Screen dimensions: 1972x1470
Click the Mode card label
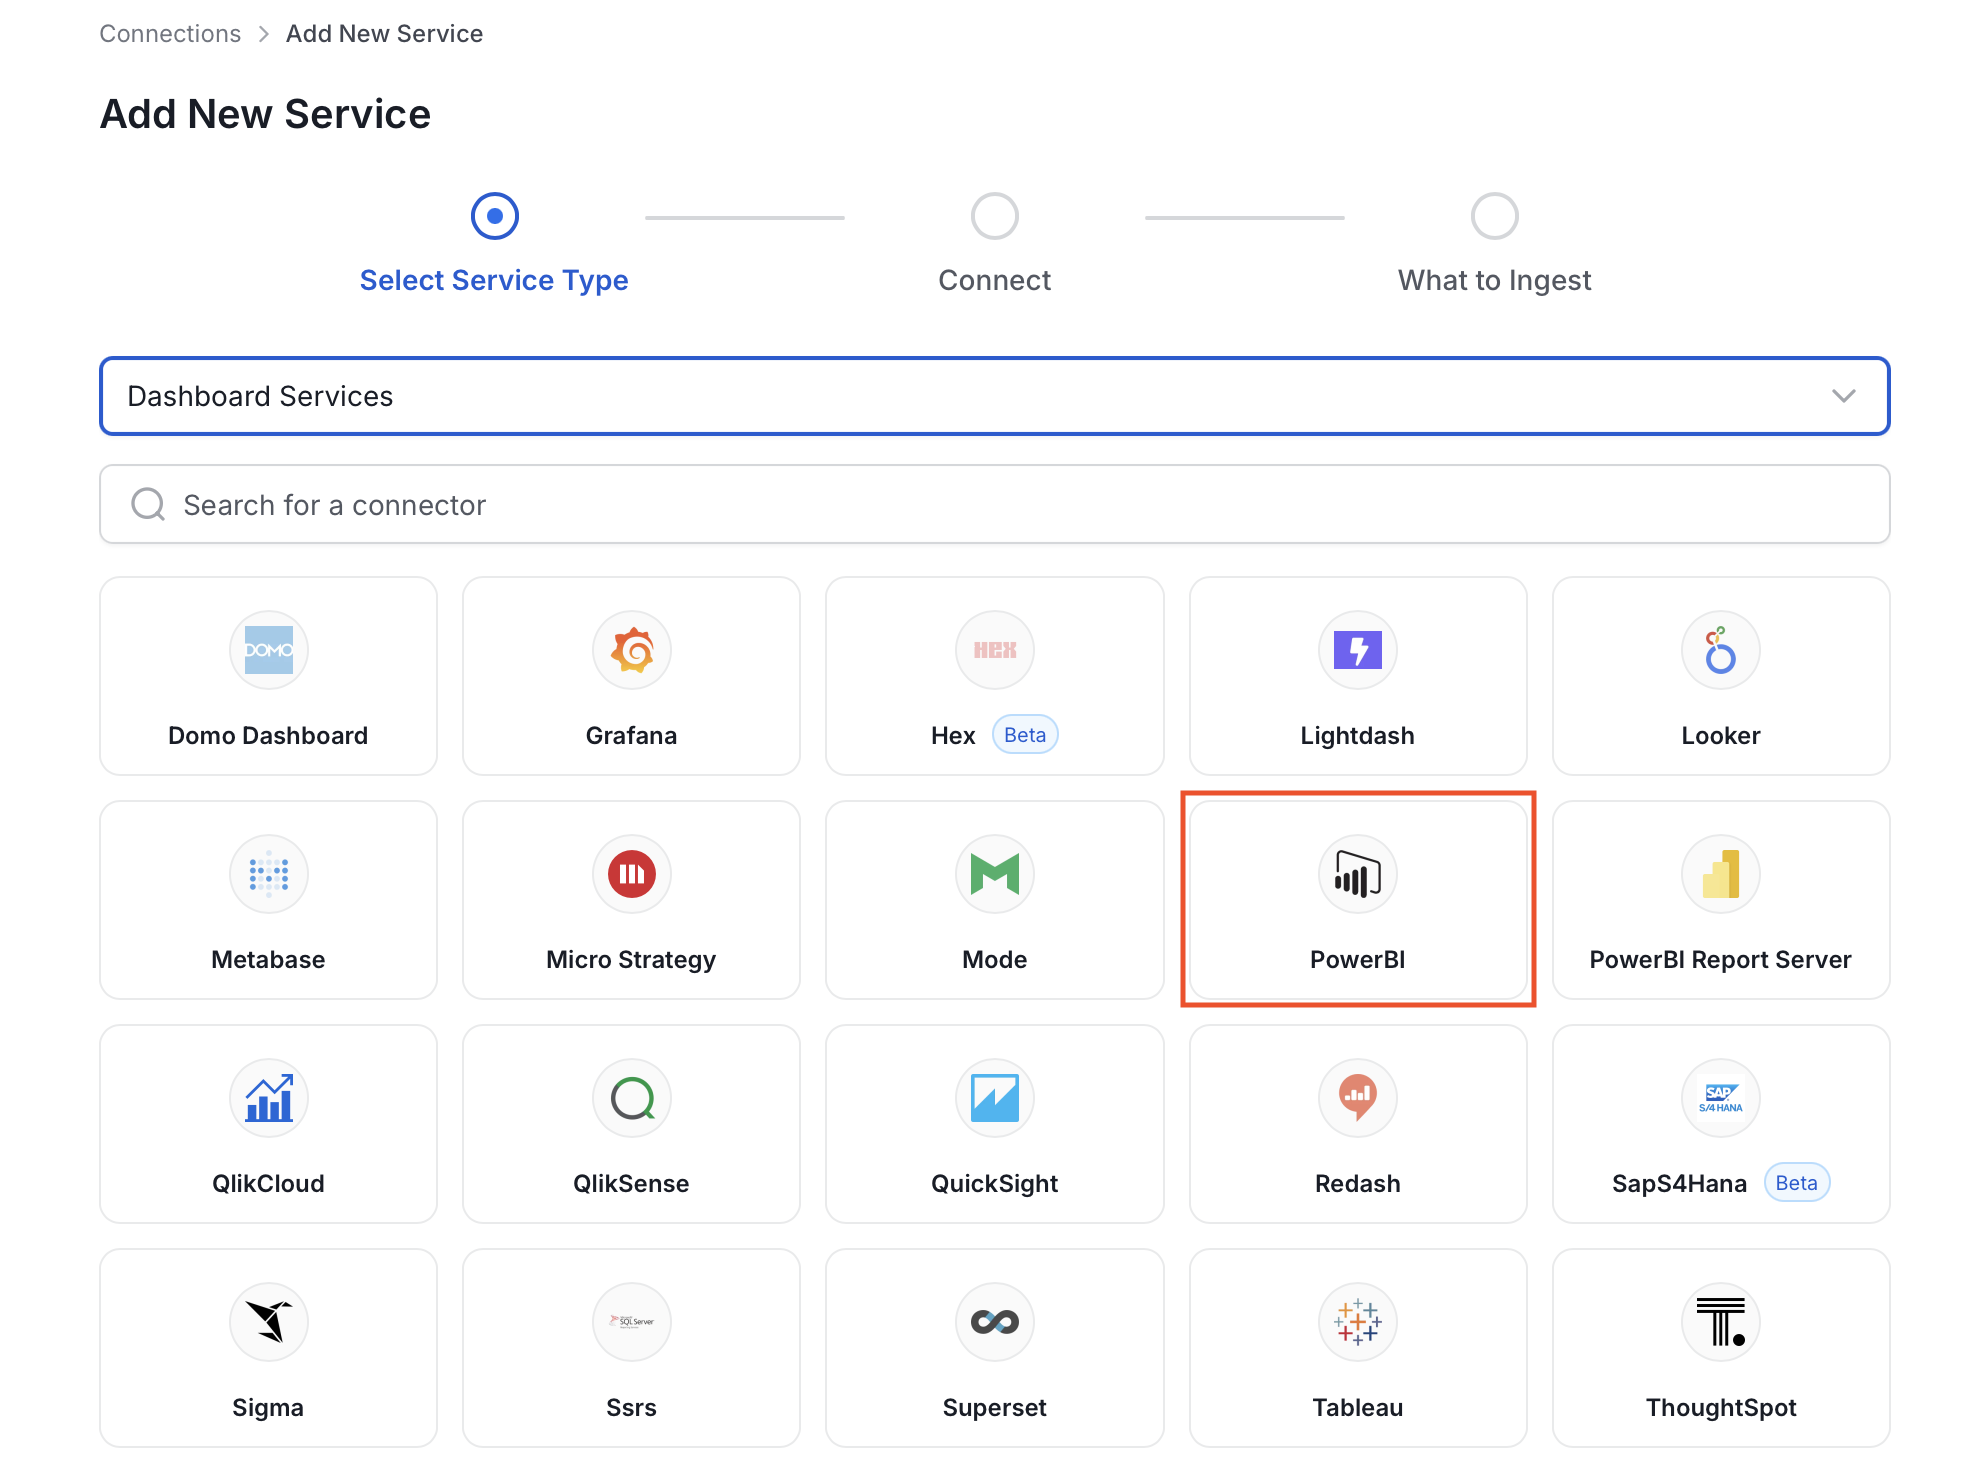994,959
